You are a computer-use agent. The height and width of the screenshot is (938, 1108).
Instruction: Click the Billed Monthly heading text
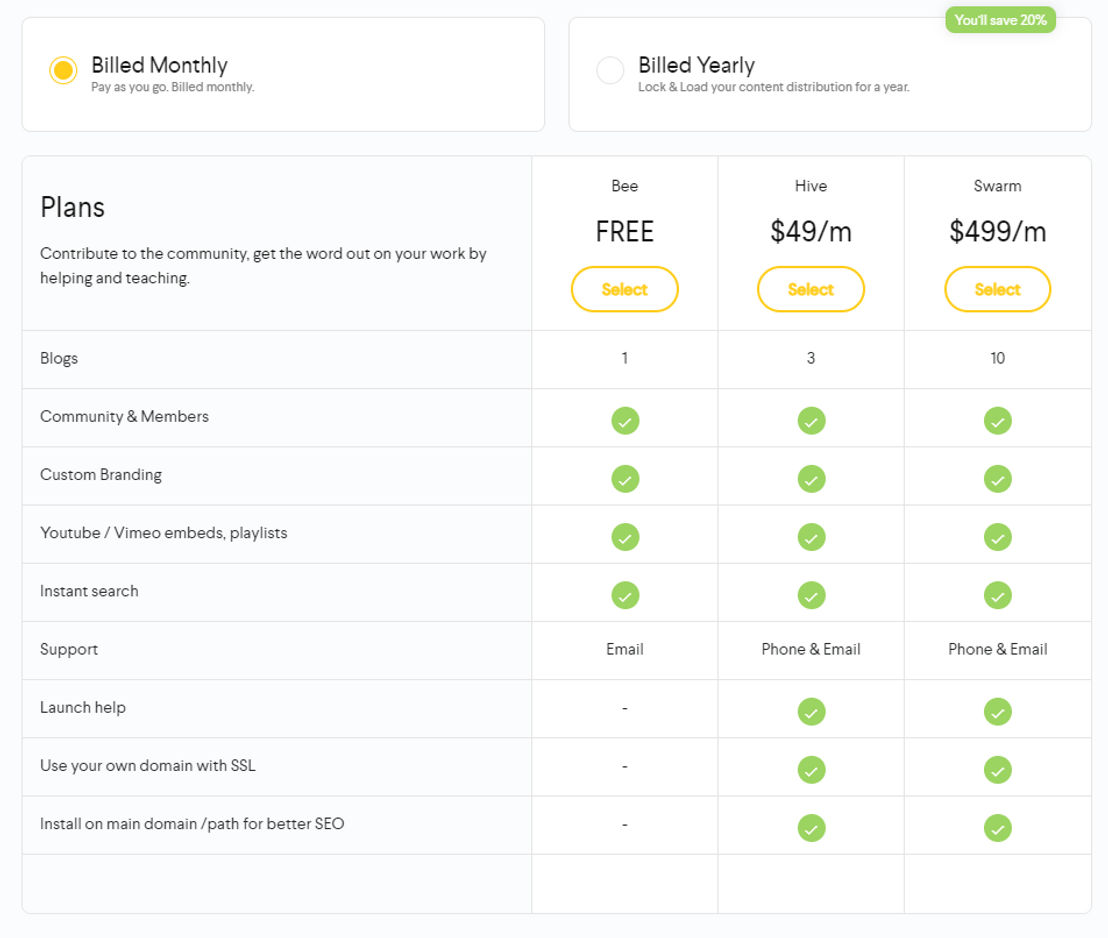coord(159,65)
